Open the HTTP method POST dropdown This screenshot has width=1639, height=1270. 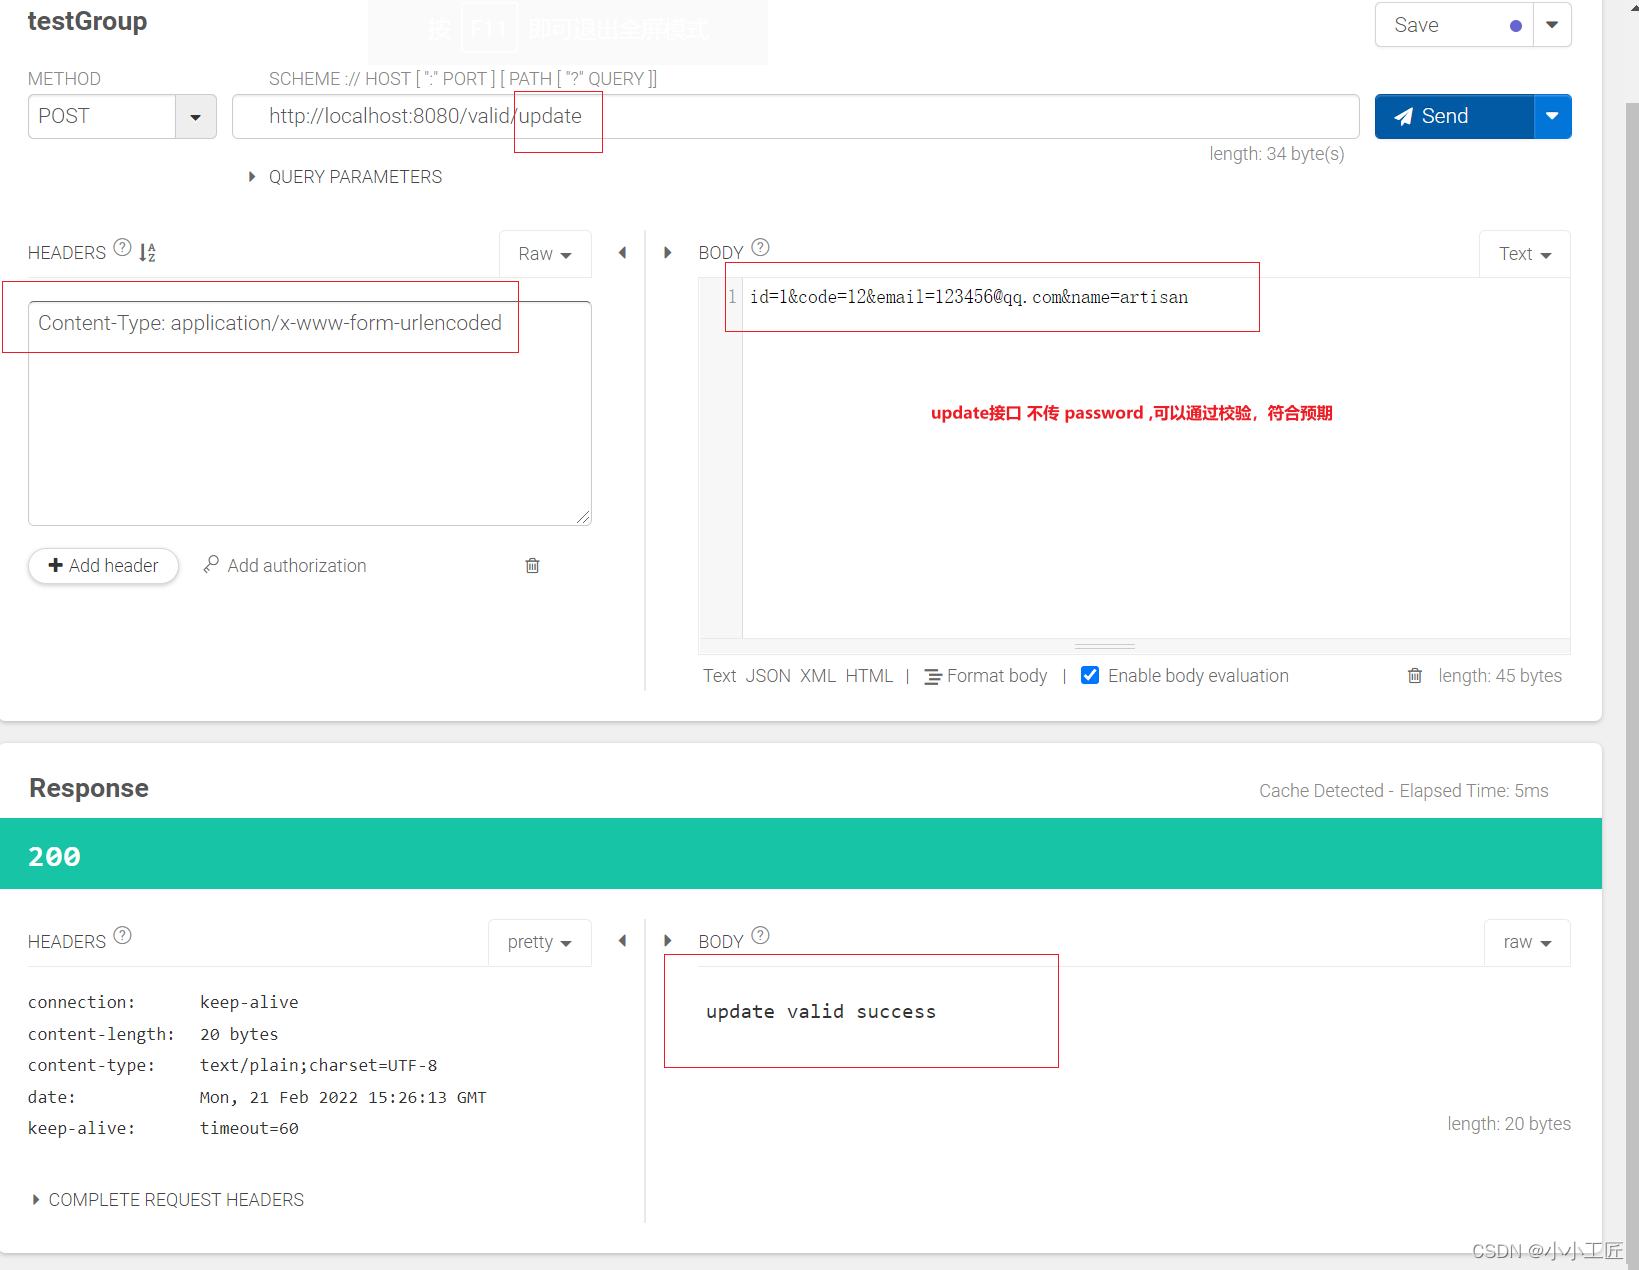click(195, 117)
